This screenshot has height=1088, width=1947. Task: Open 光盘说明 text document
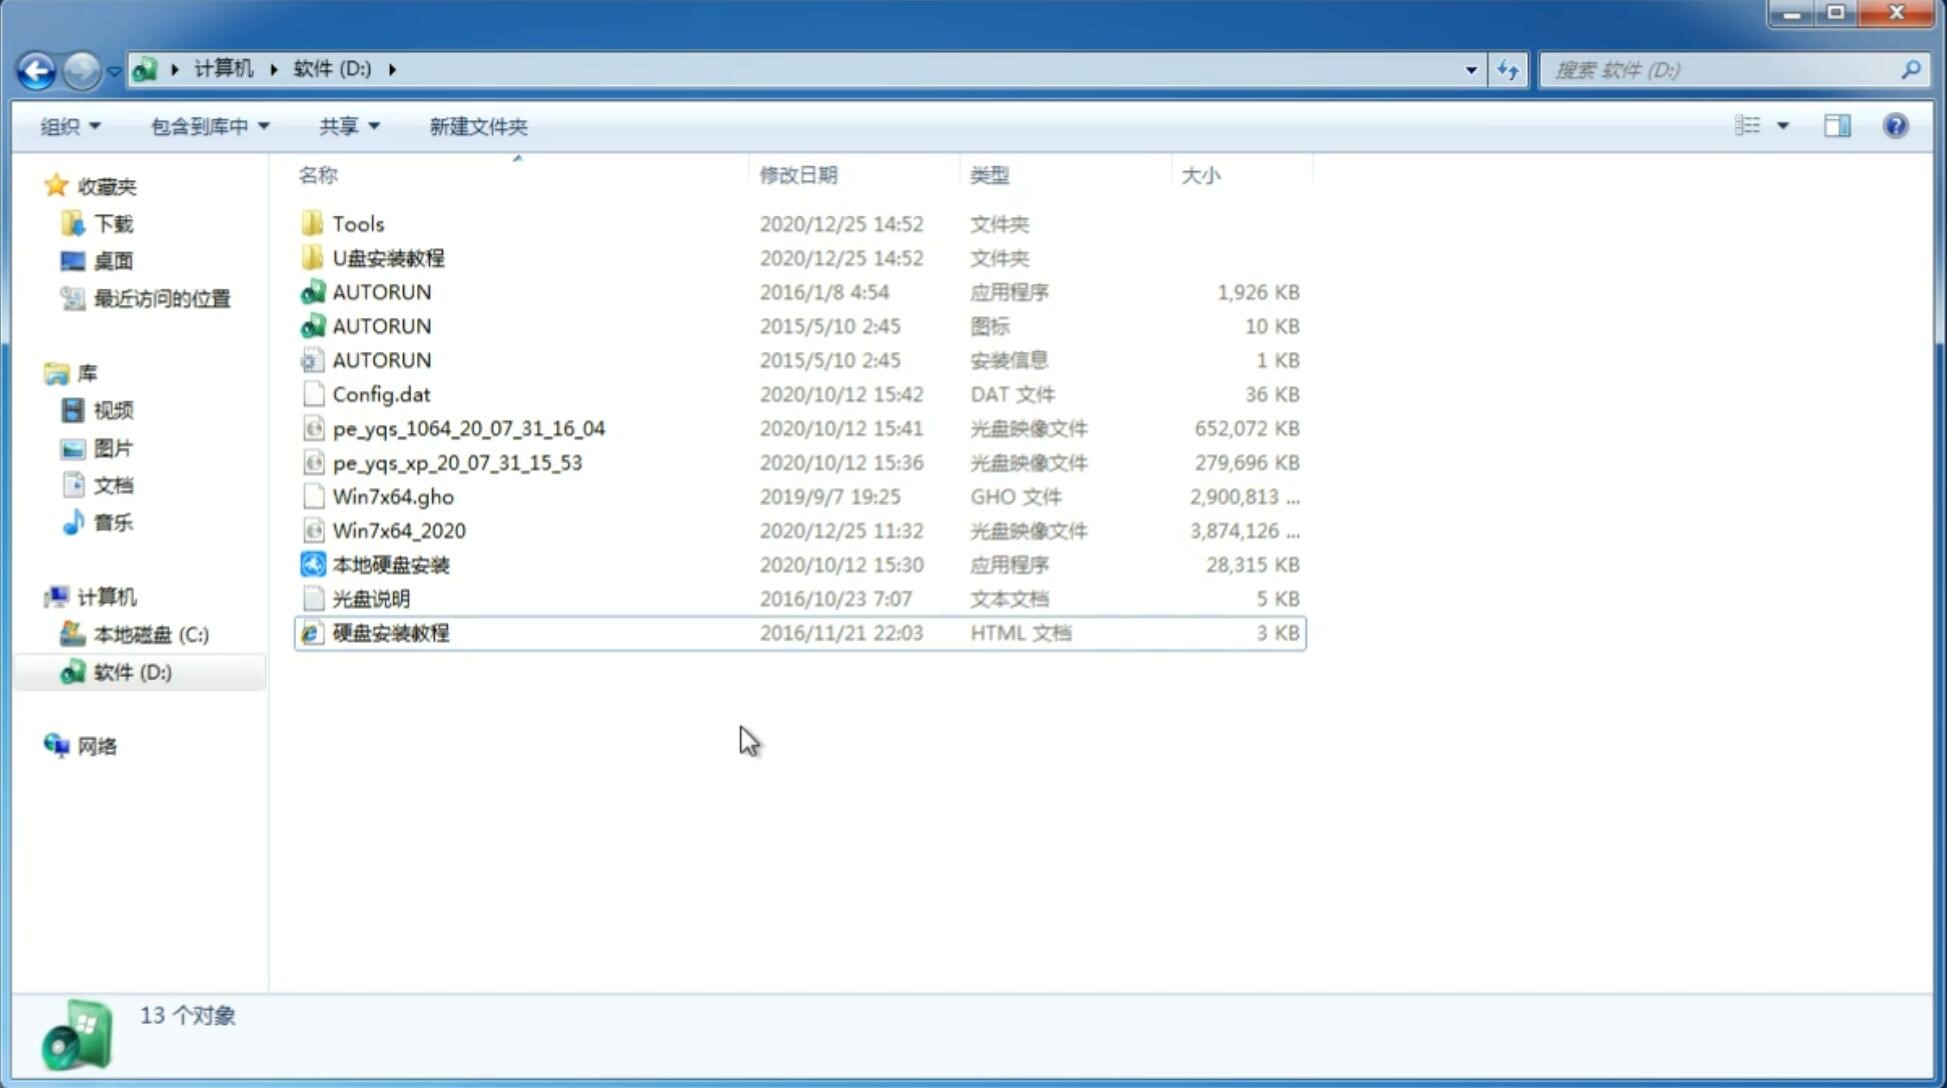(370, 597)
